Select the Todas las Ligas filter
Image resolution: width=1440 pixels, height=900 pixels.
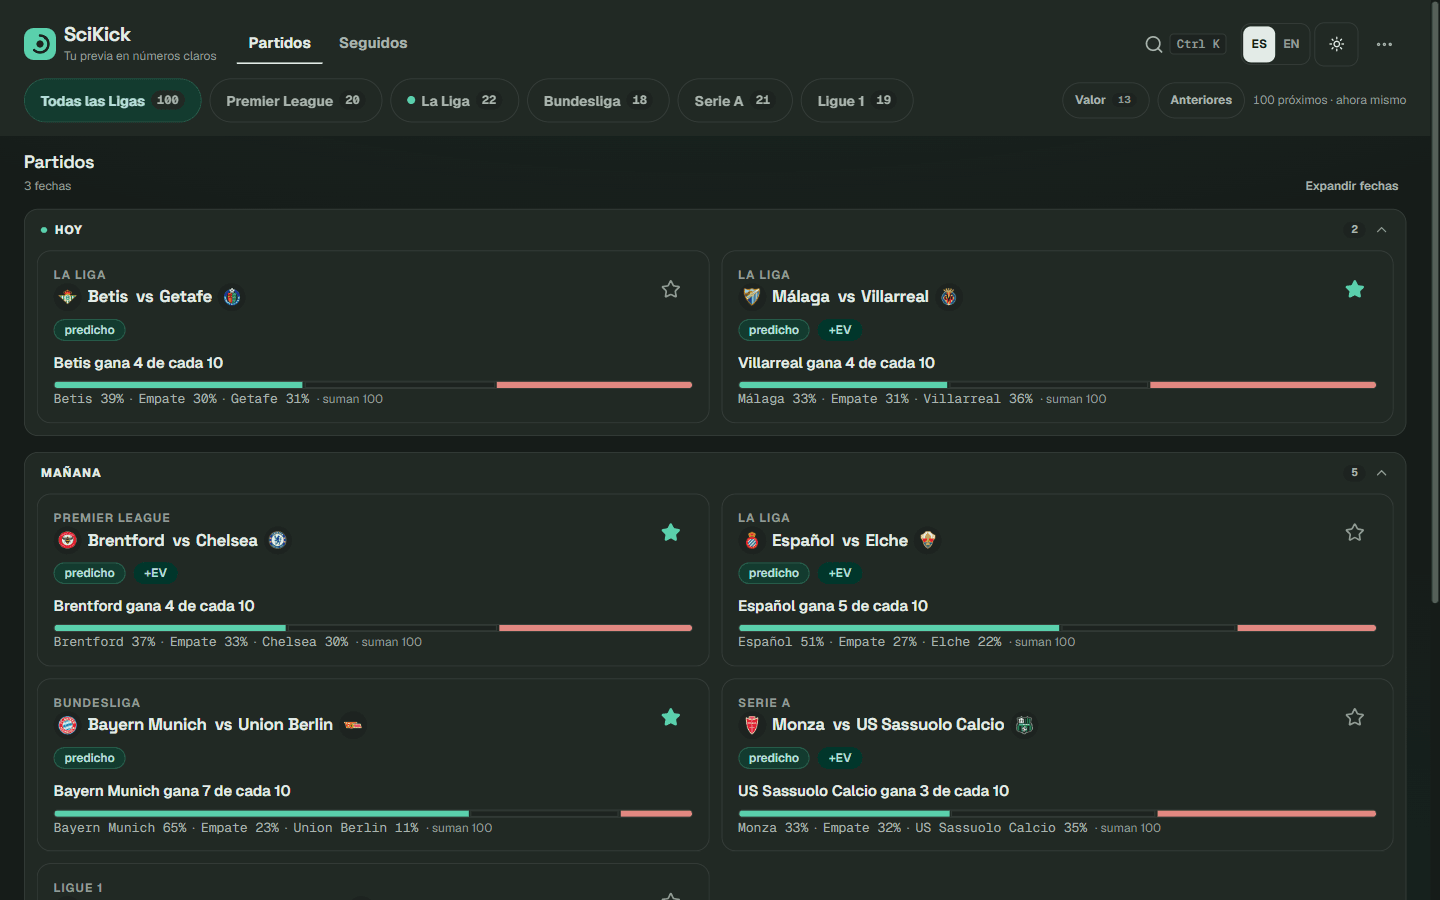tap(112, 100)
